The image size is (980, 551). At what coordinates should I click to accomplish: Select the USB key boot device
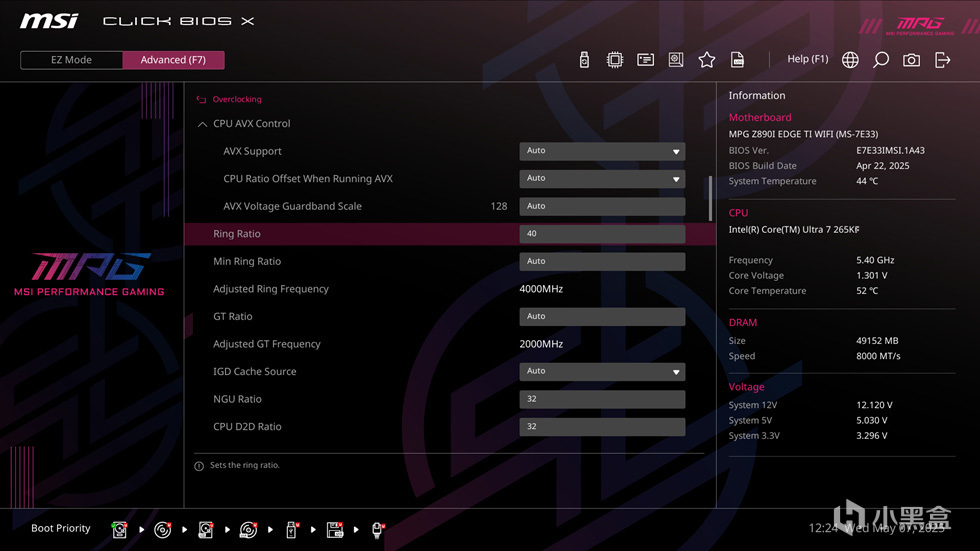click(x=291, y=530)
